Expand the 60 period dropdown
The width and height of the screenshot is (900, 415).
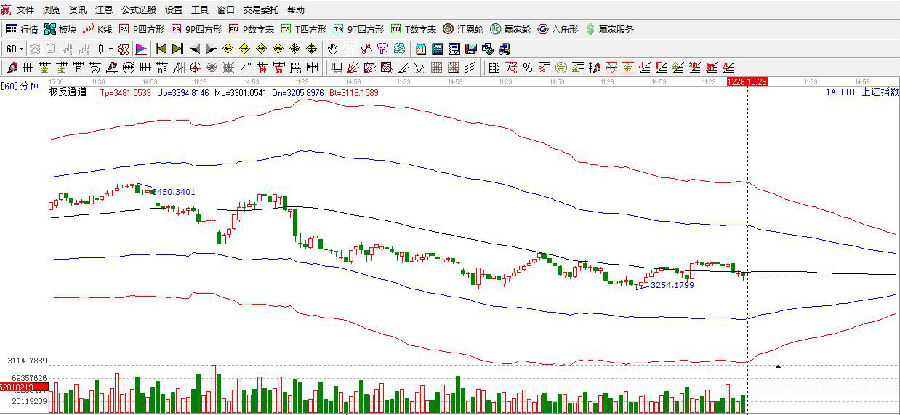click(x=15, y=48)
